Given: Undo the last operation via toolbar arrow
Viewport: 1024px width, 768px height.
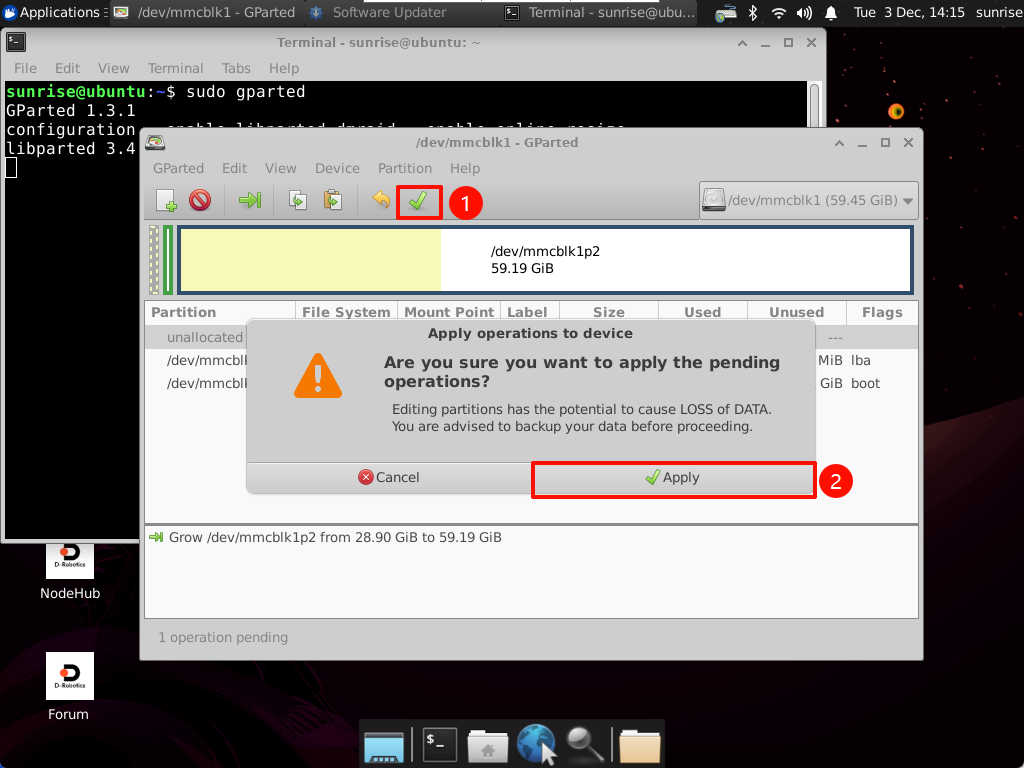Looking at the screenshot, I should coord(381,200).
